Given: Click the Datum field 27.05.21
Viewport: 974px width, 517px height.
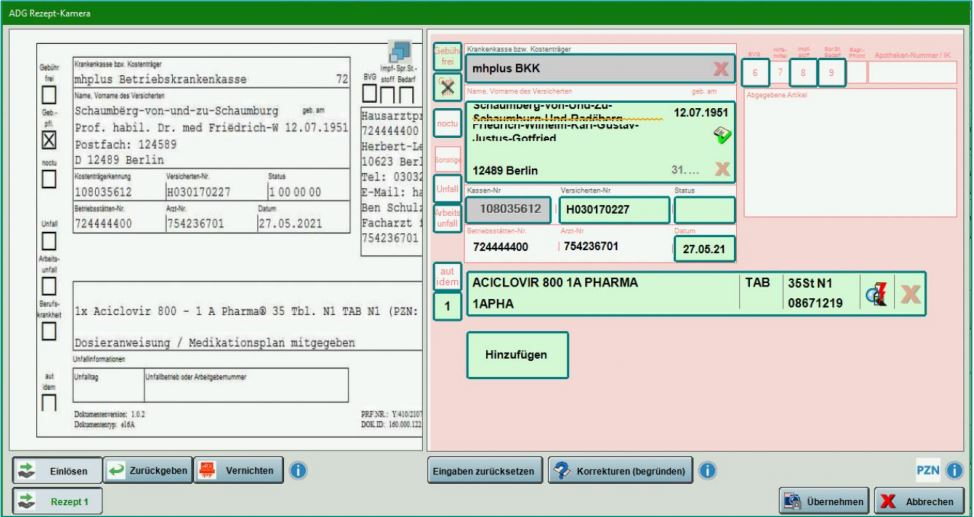Looking at the screenshot, I should point(704,249).
